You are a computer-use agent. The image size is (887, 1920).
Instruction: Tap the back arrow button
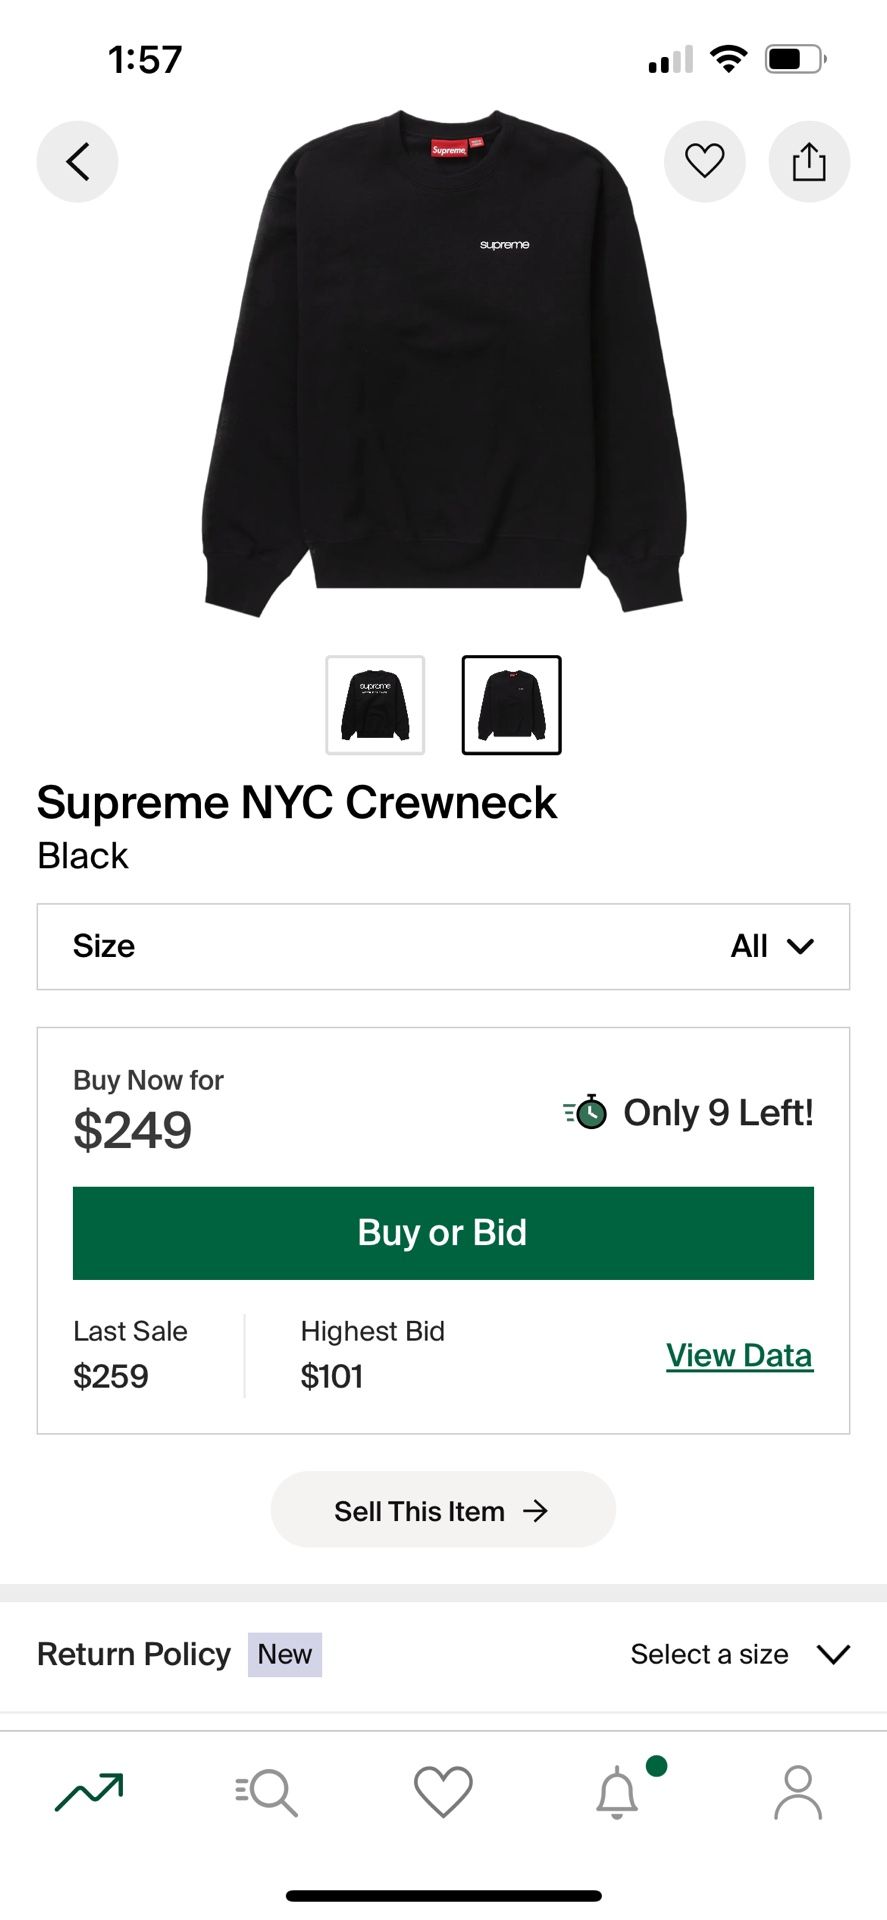click(x=77, y=161)
